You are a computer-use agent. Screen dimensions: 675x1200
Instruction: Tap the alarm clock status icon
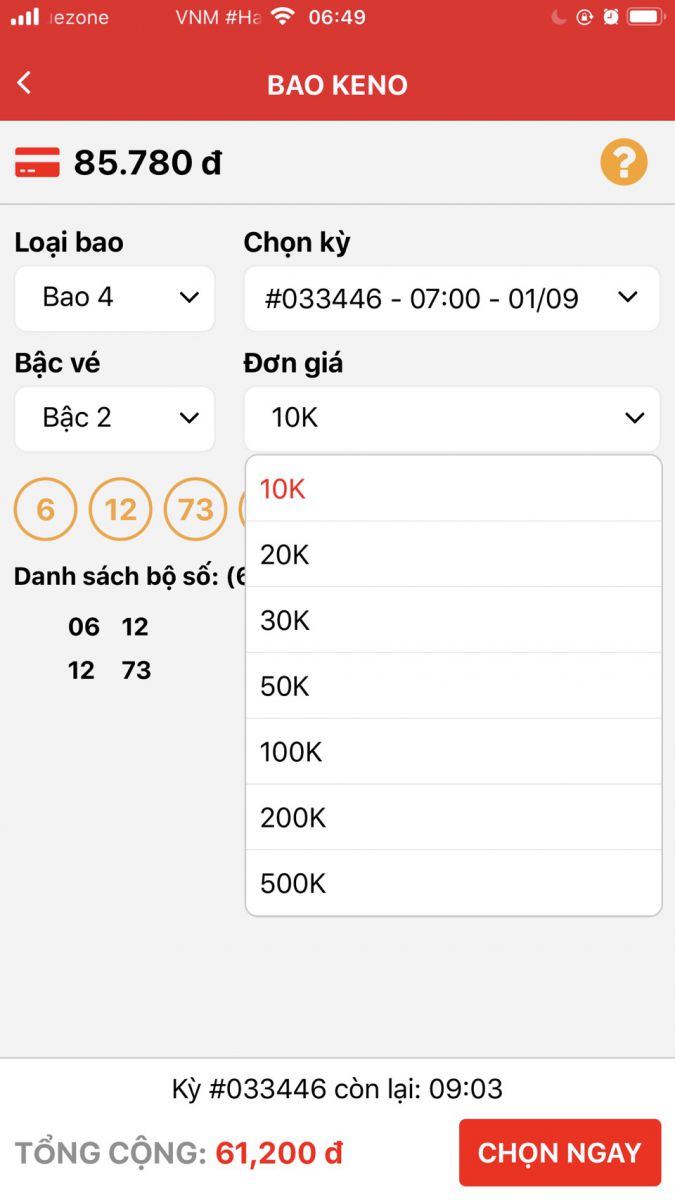coord(611,17)
